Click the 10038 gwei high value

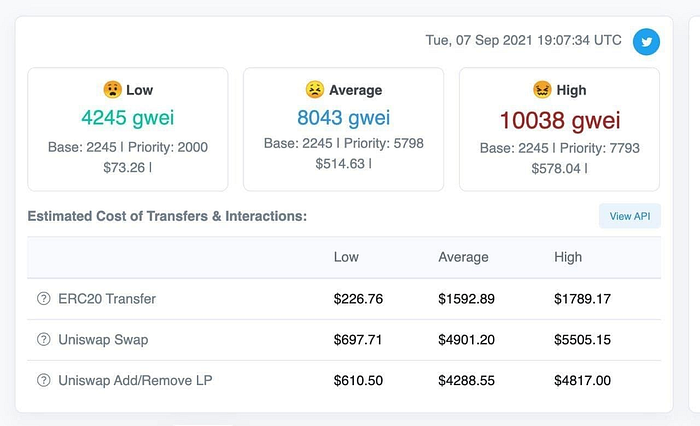[x=560, y=120]
